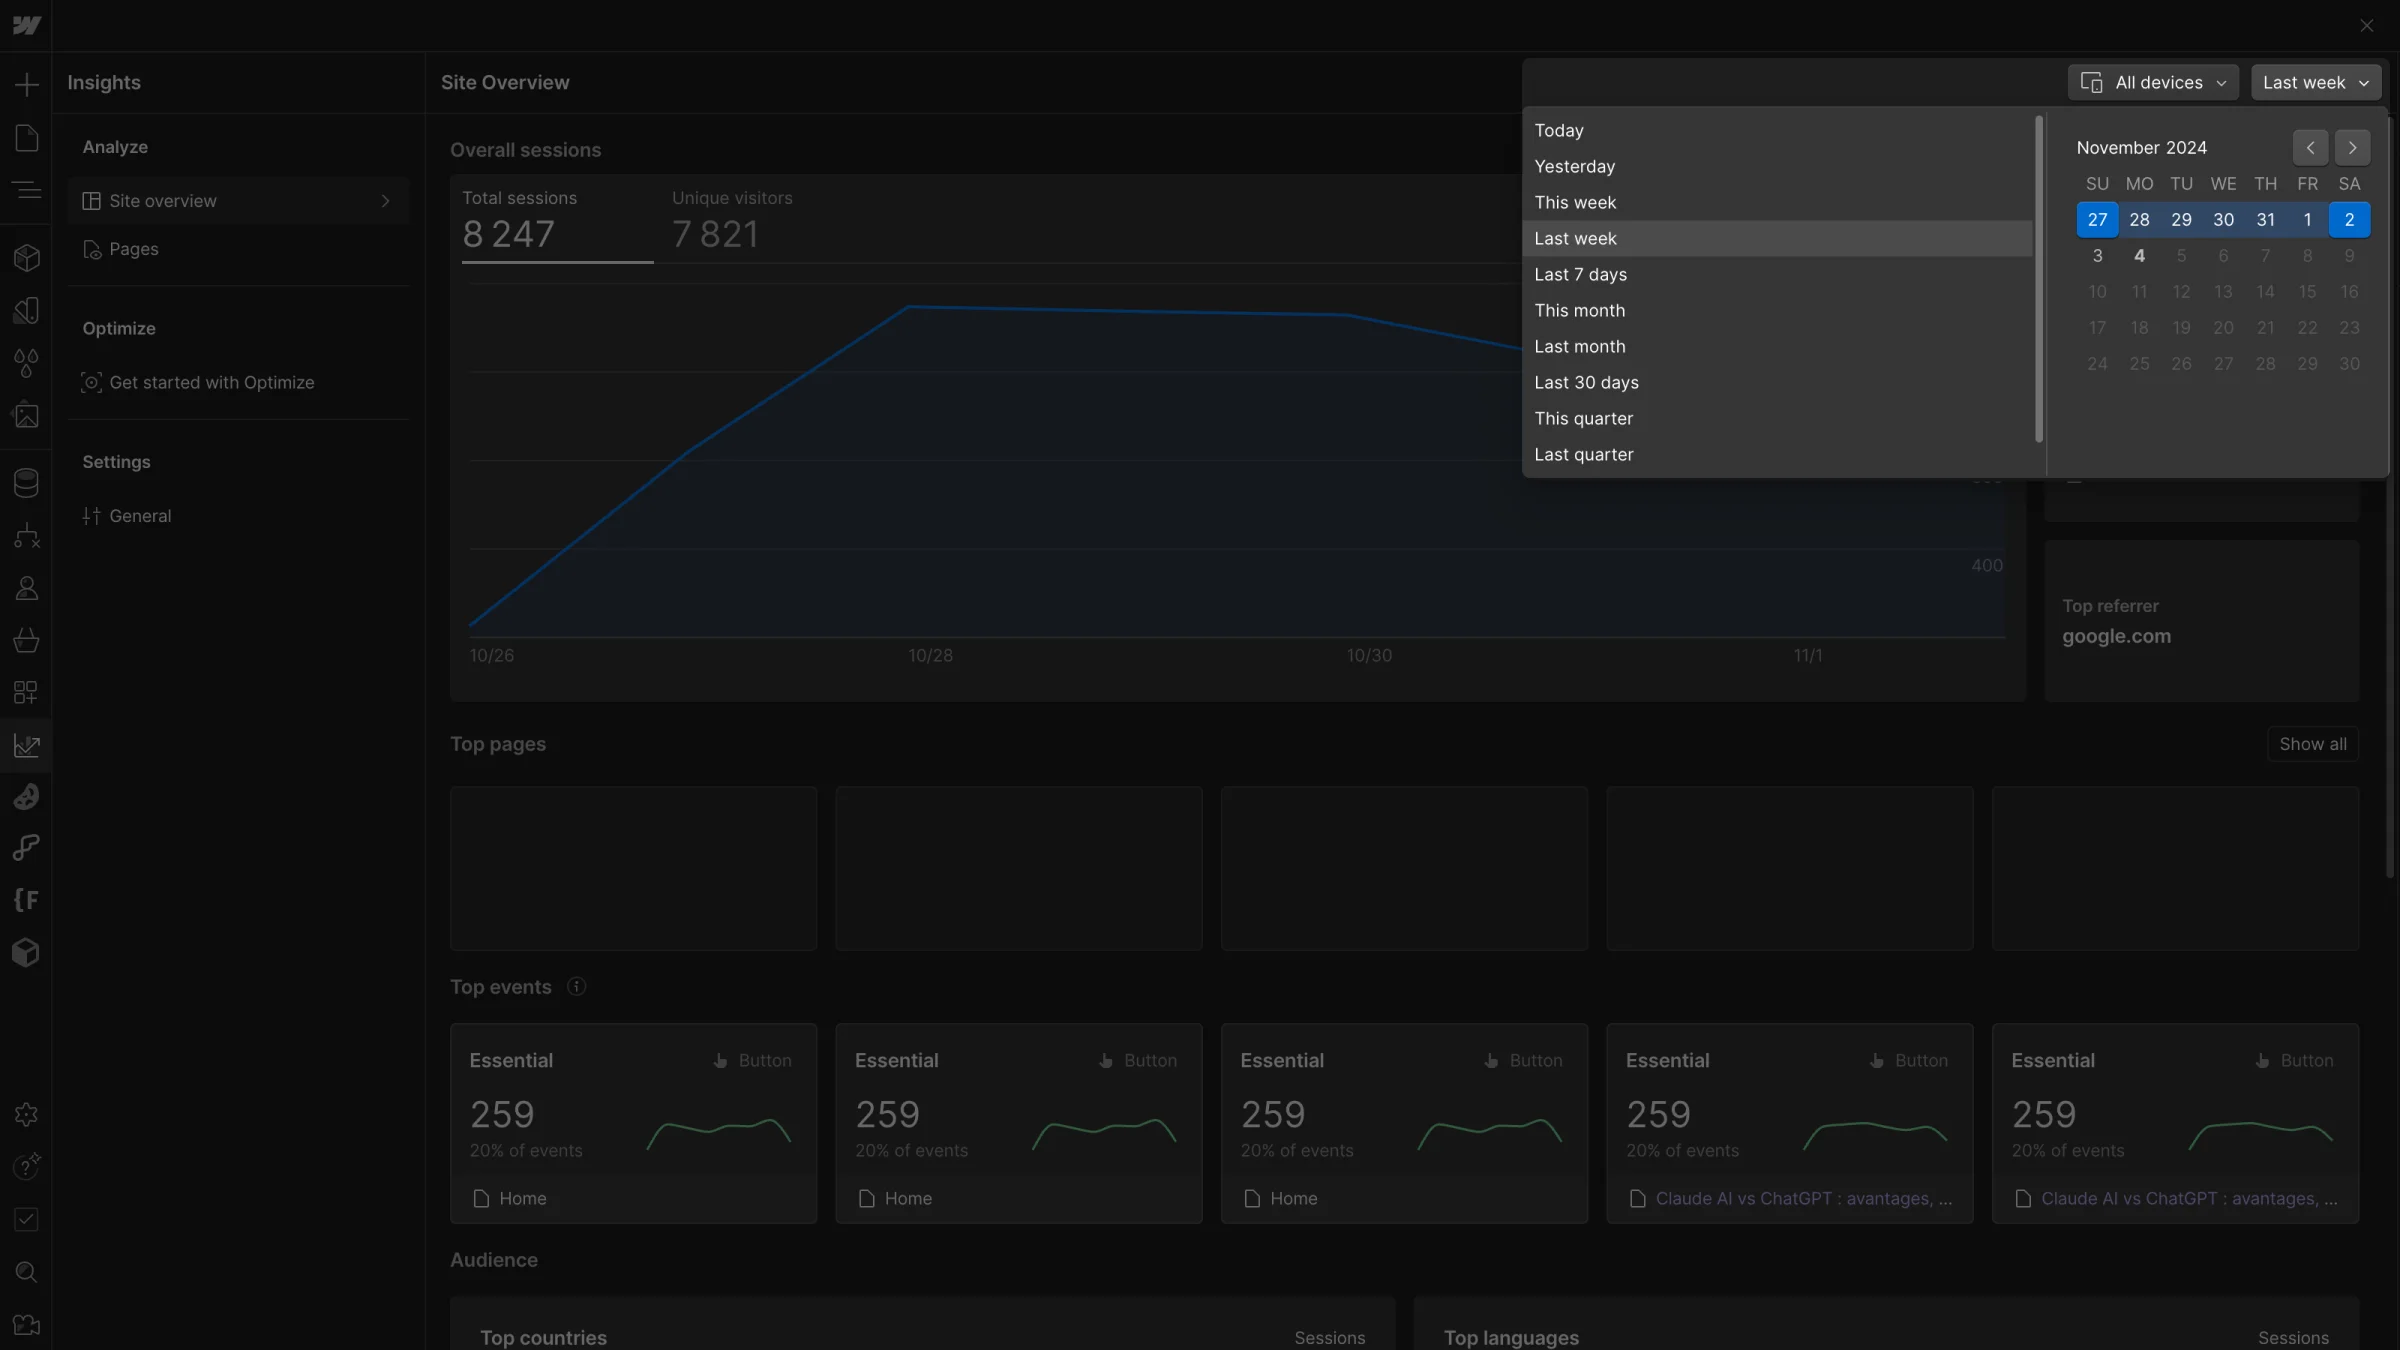Open Site overview in the Analyze section
The width and height of the screenshot is (2400, 1350).
click(239, 201)
